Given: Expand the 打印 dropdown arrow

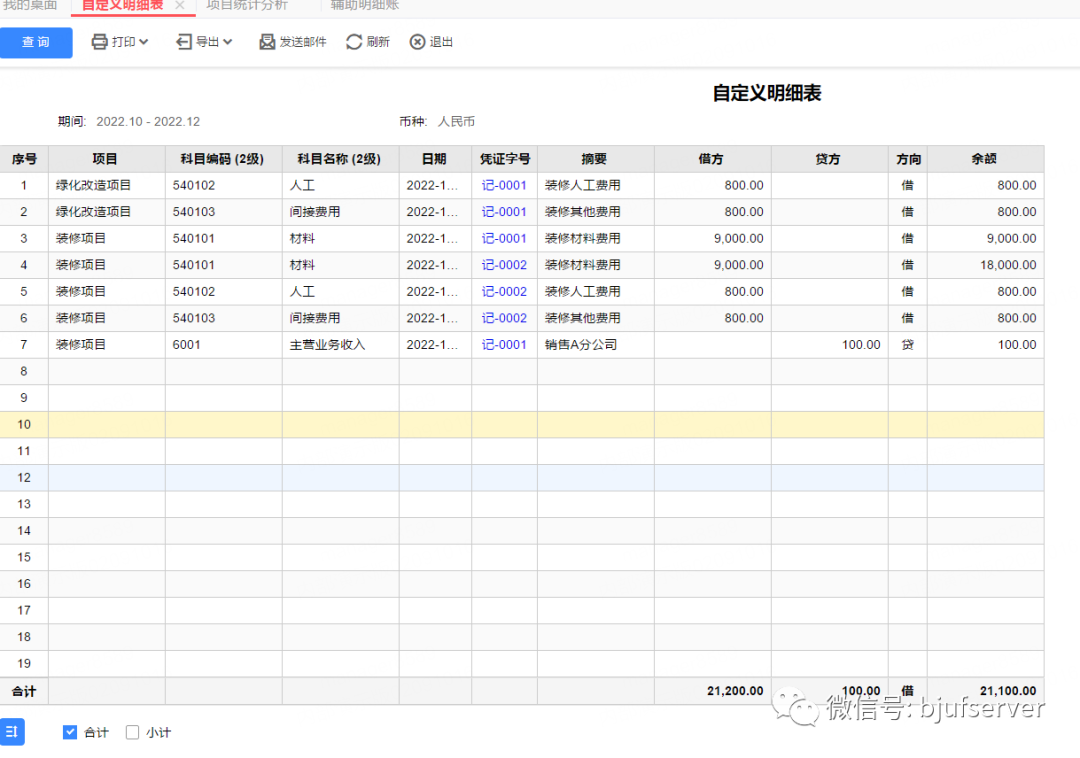Looking at the screenshot, I should 144,42.
